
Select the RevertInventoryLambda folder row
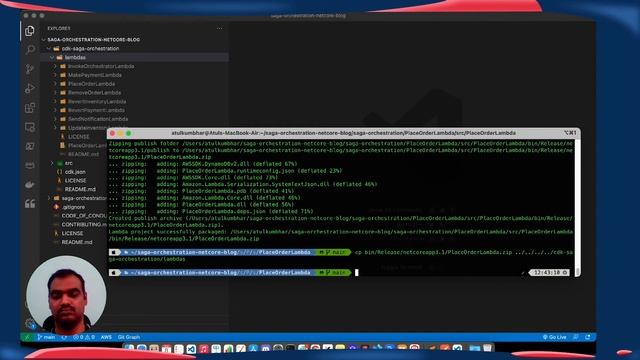point(135,102)
